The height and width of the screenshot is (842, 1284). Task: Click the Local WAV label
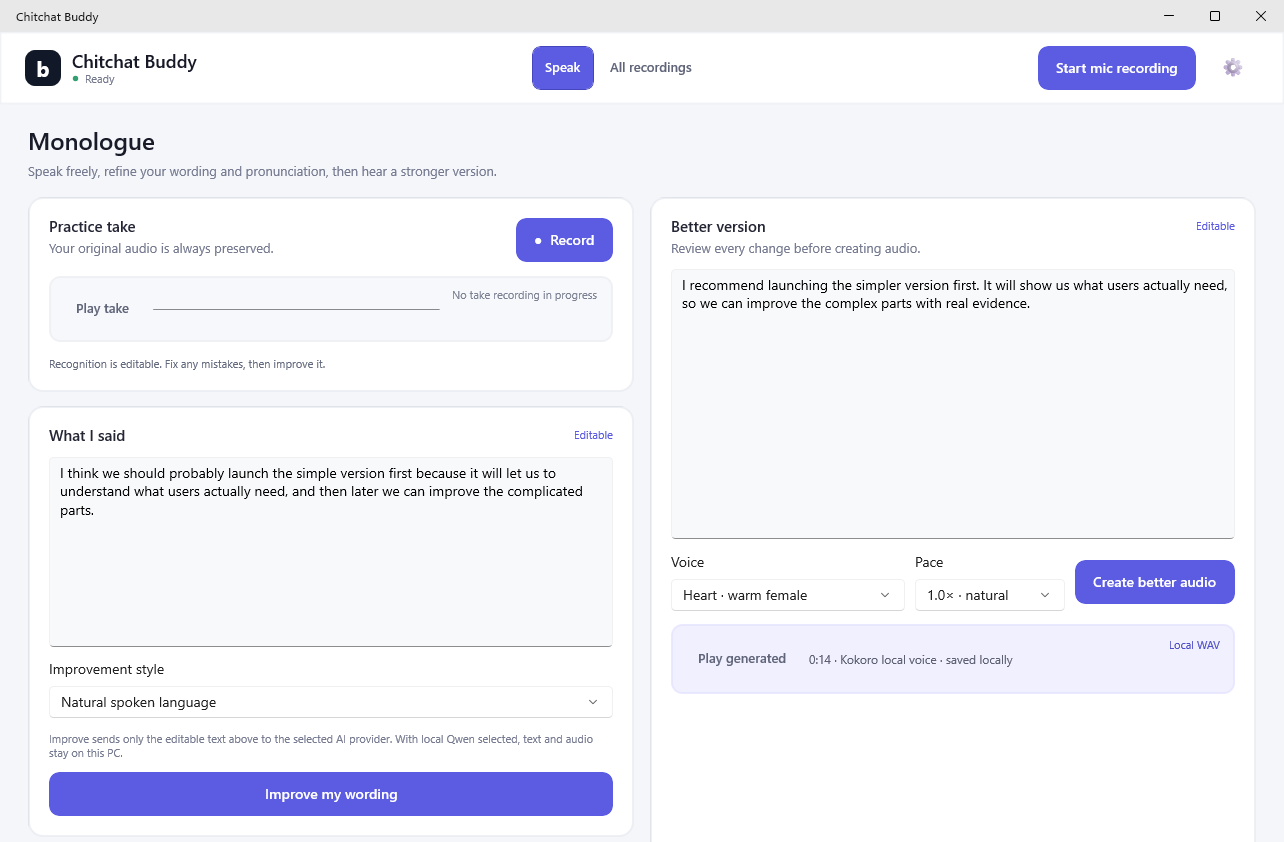click(x=1194, y=645)
